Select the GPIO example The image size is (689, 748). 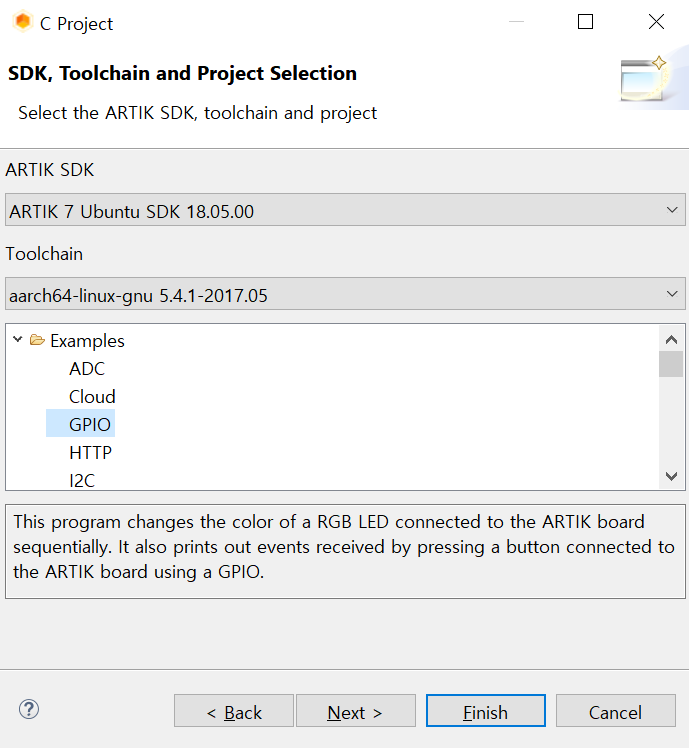pyautogui.click(x=90, y=424)
